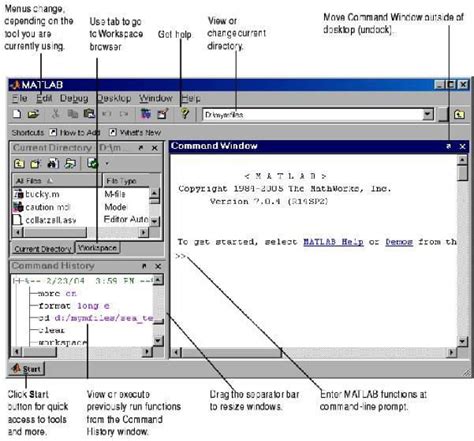This screenshot has height=441, width=474.
Task: Undock the Current Directory panel
Action: [141, 148]
